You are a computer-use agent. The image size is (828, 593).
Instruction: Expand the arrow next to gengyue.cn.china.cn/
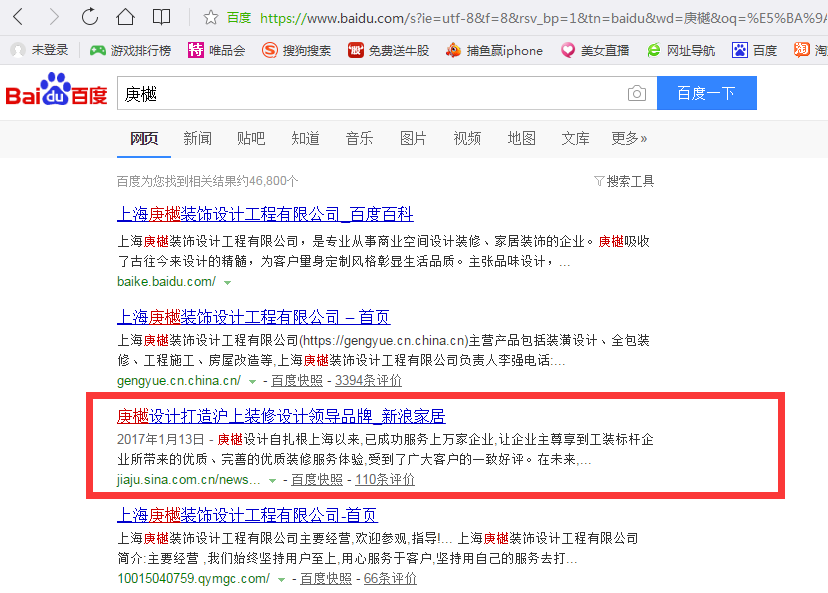(252, 381)
